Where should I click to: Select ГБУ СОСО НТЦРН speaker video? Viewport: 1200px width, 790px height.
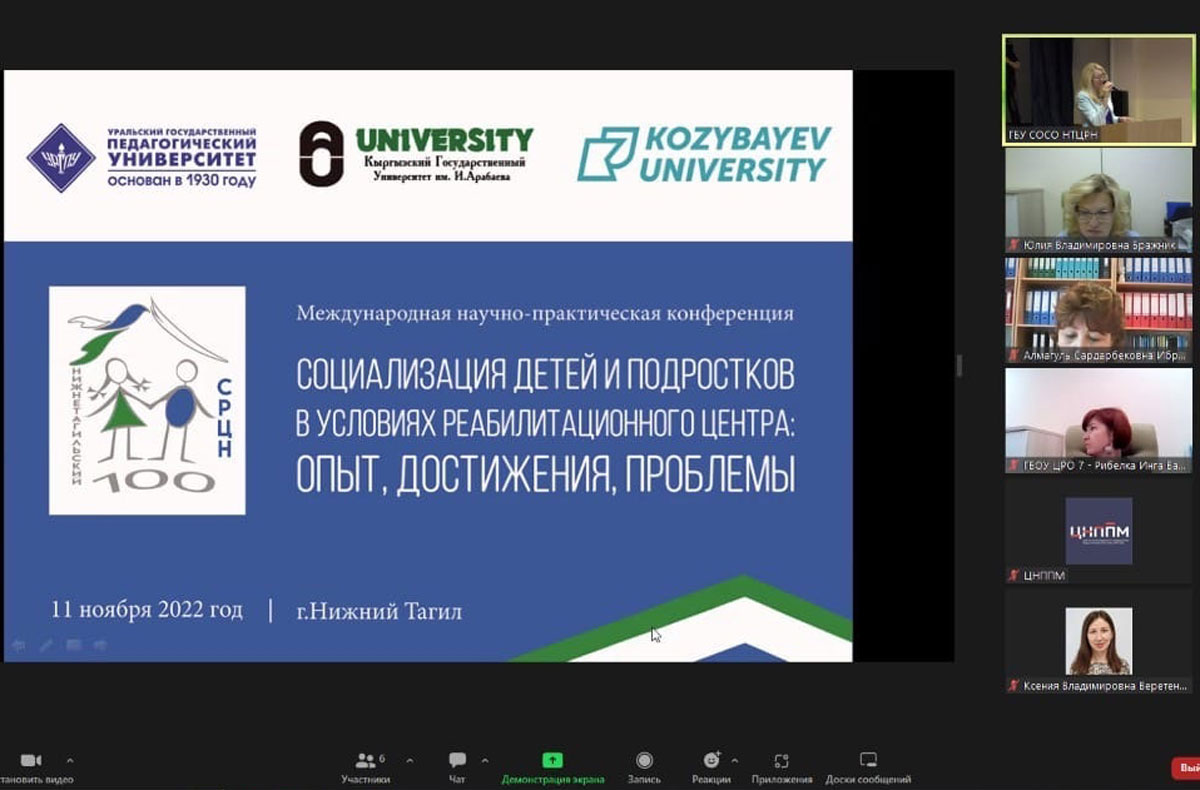[x=1098, y=89]
